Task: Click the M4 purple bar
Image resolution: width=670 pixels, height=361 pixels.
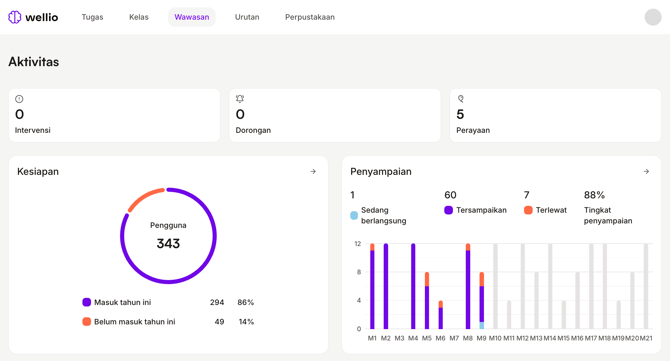Action: coord(413,286)
